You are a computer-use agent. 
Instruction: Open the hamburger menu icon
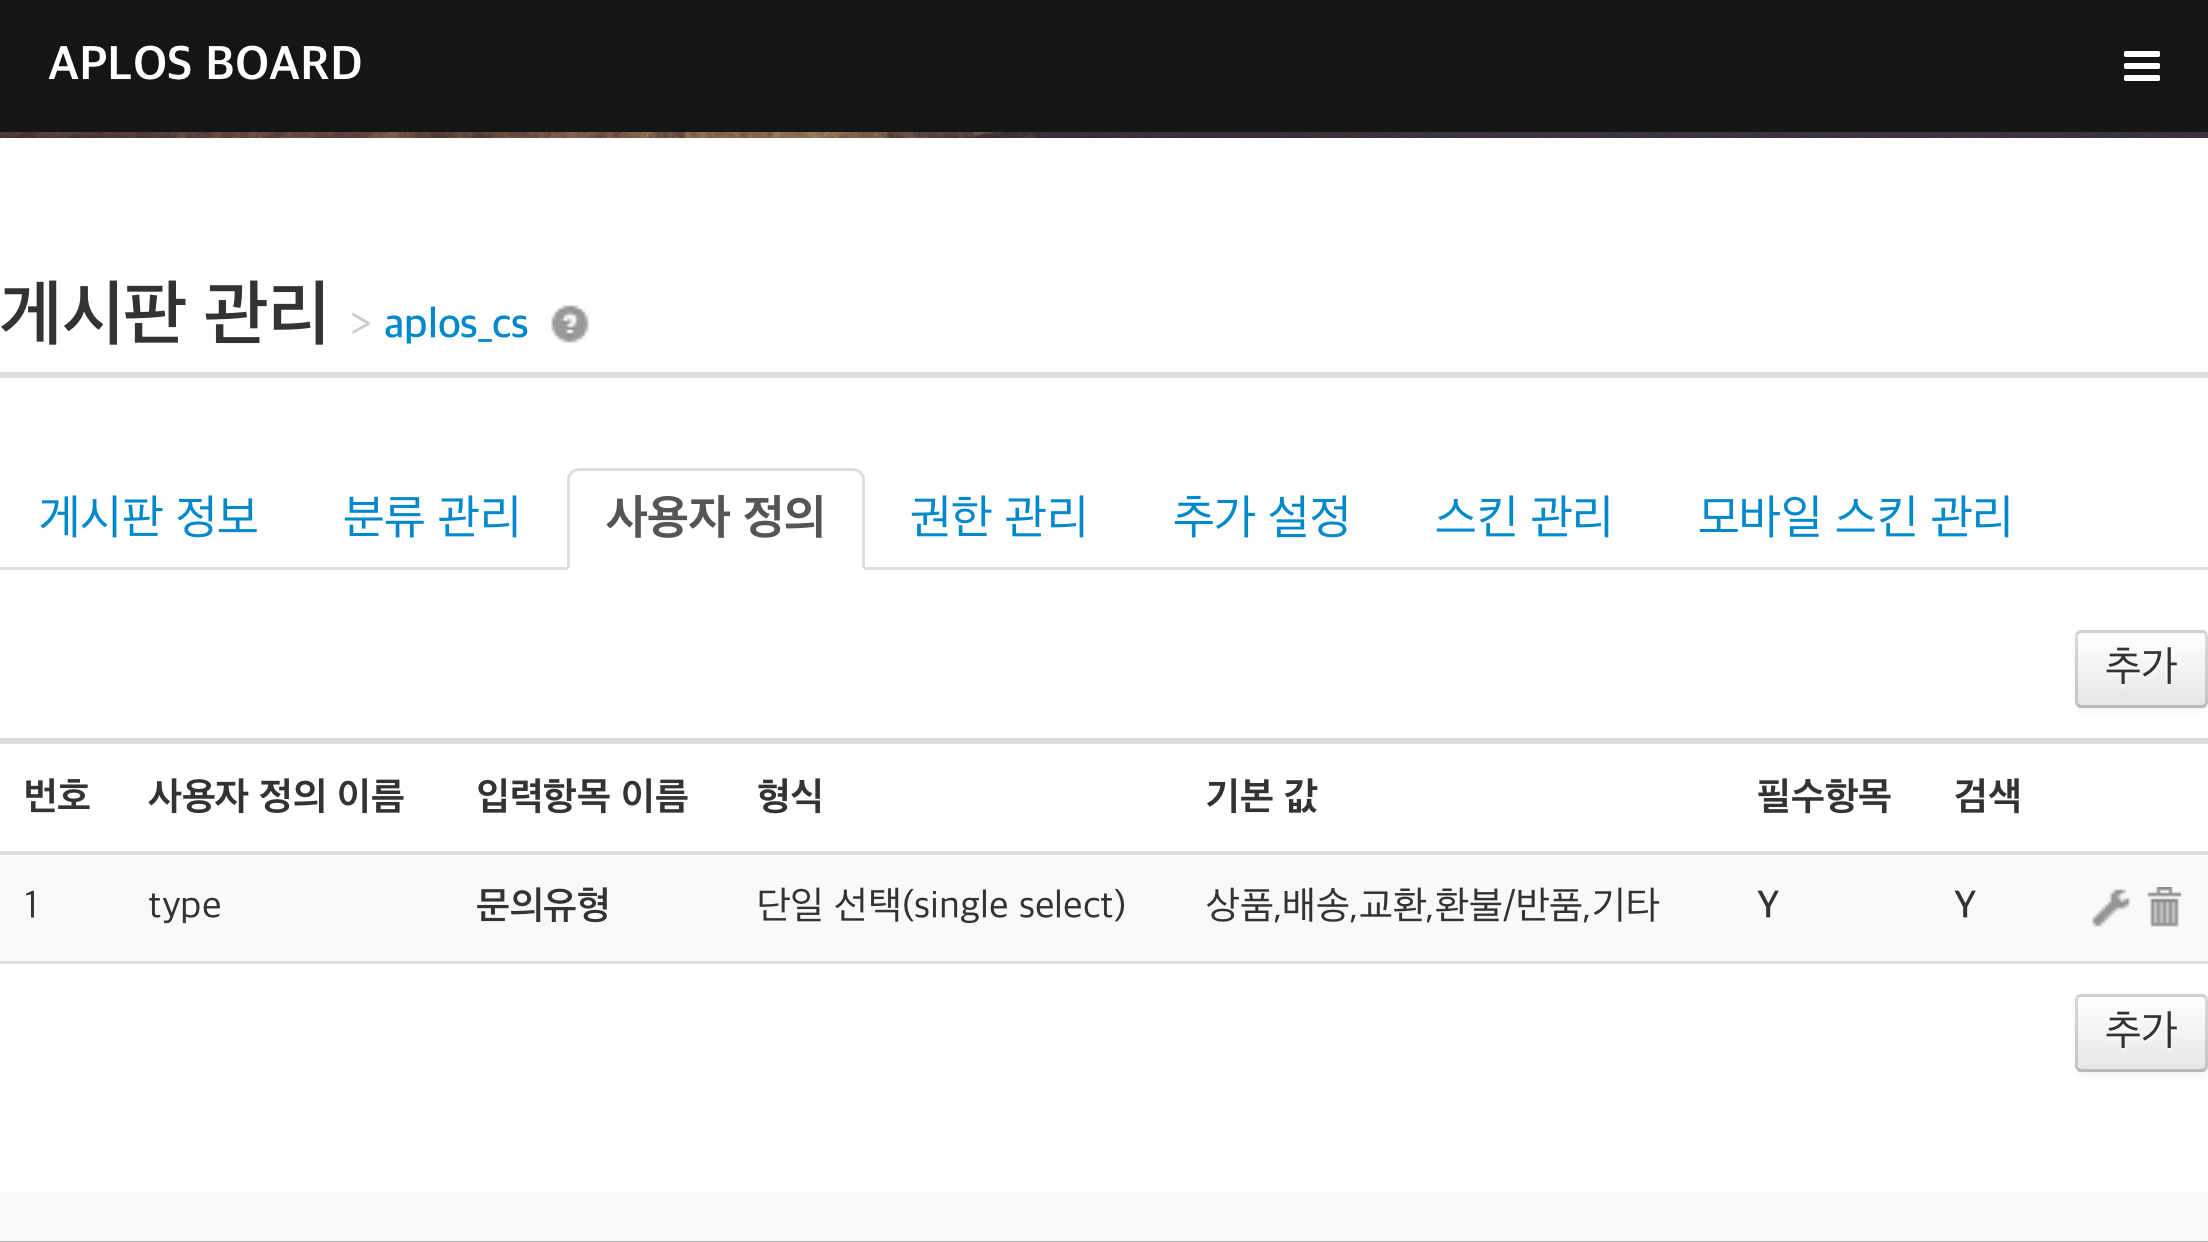coord(2141,66)
